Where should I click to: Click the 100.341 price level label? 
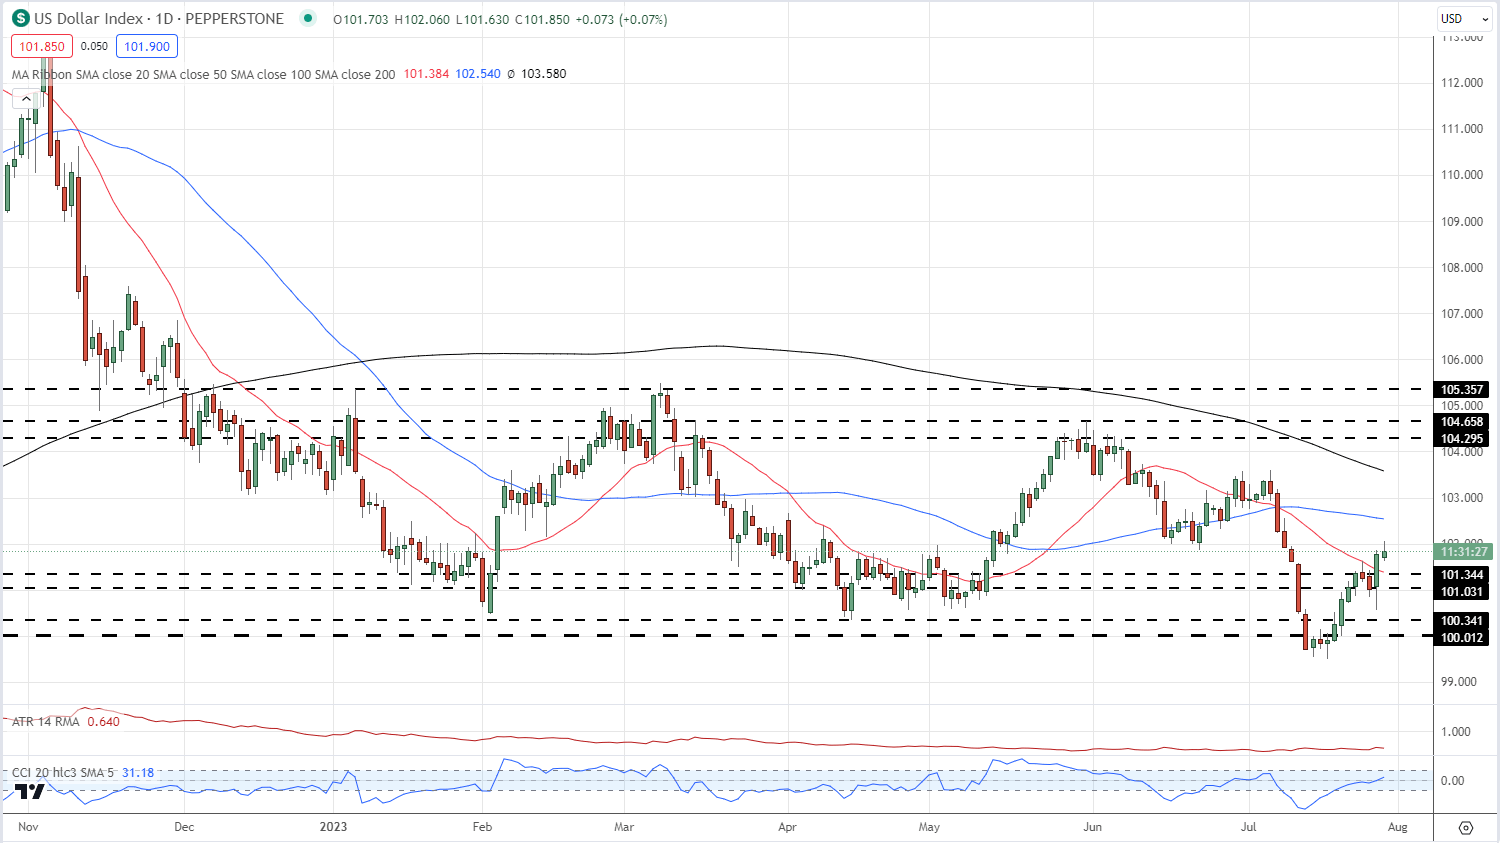point(1462,621)
